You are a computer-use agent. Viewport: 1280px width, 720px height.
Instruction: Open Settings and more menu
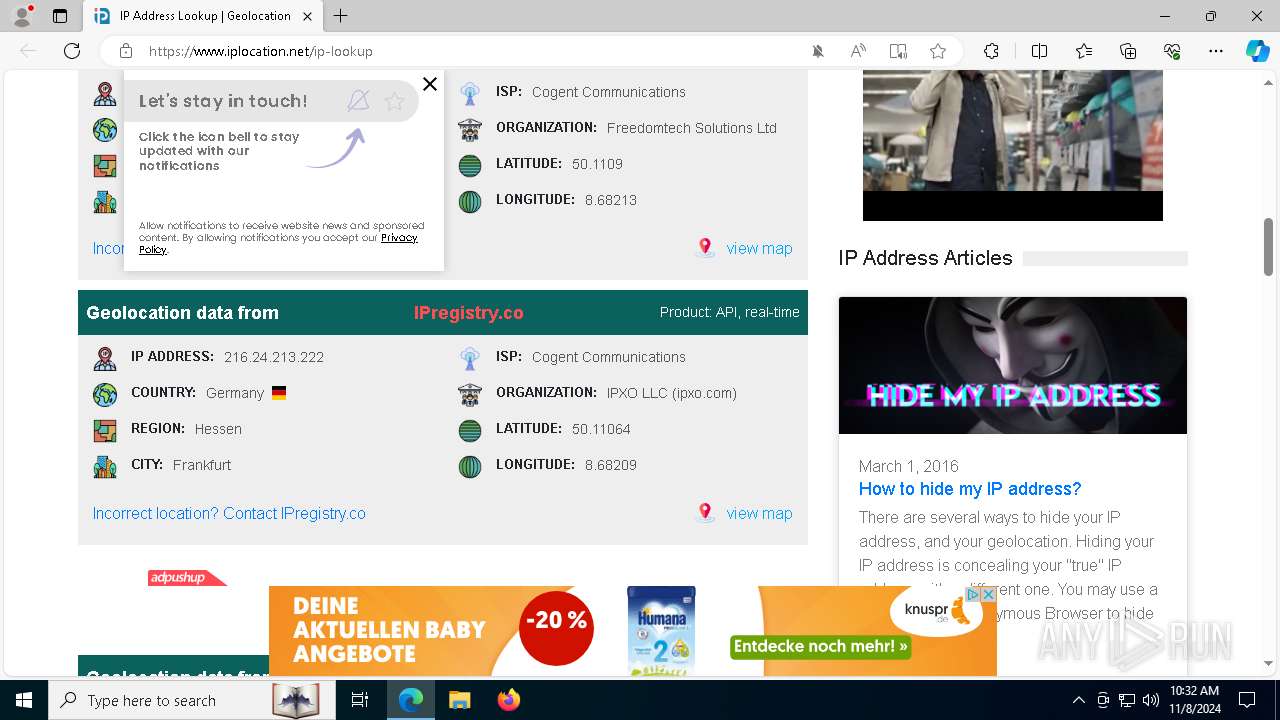tap(1216, 51)
